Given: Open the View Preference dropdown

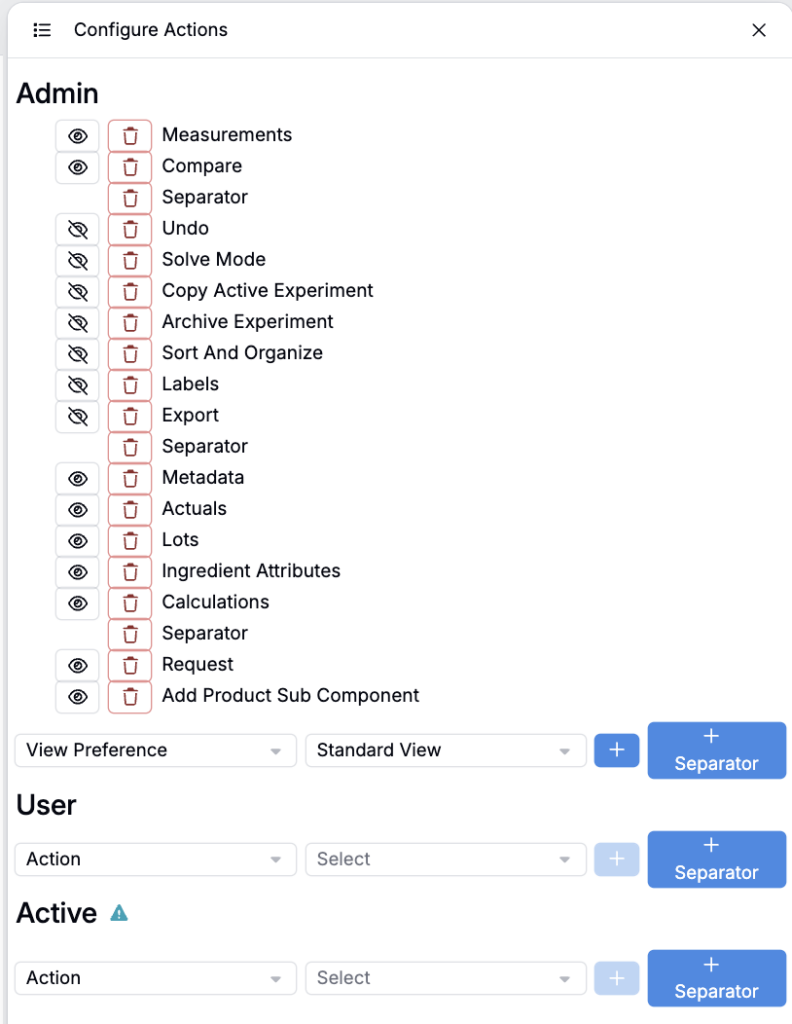Looking at the screenshot, I should click(x=155, y=751).
